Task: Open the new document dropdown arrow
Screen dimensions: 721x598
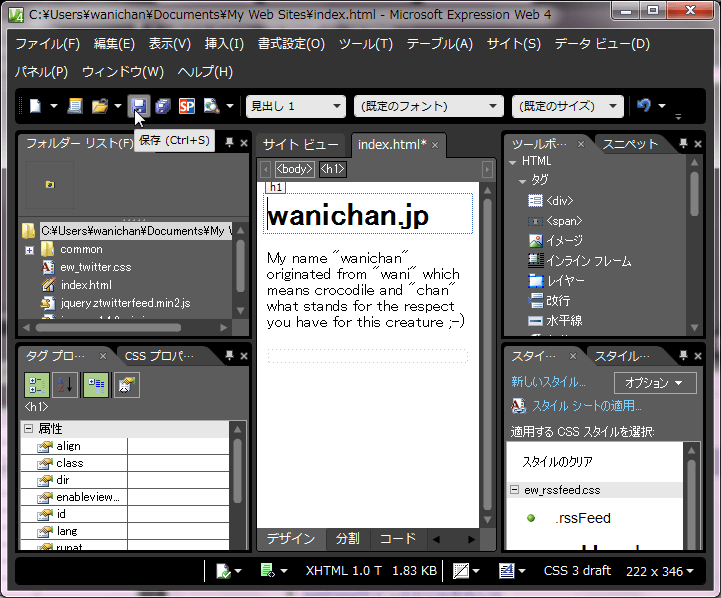Action: [x=54, y=106]
